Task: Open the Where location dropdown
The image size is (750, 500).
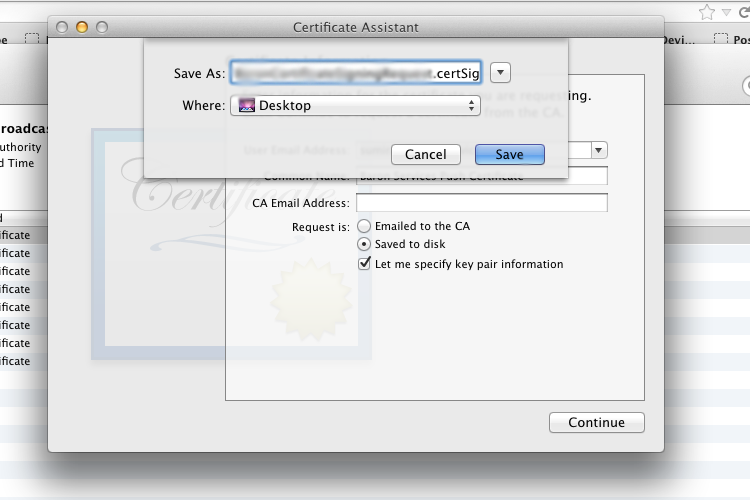Action: coord(355,105)
